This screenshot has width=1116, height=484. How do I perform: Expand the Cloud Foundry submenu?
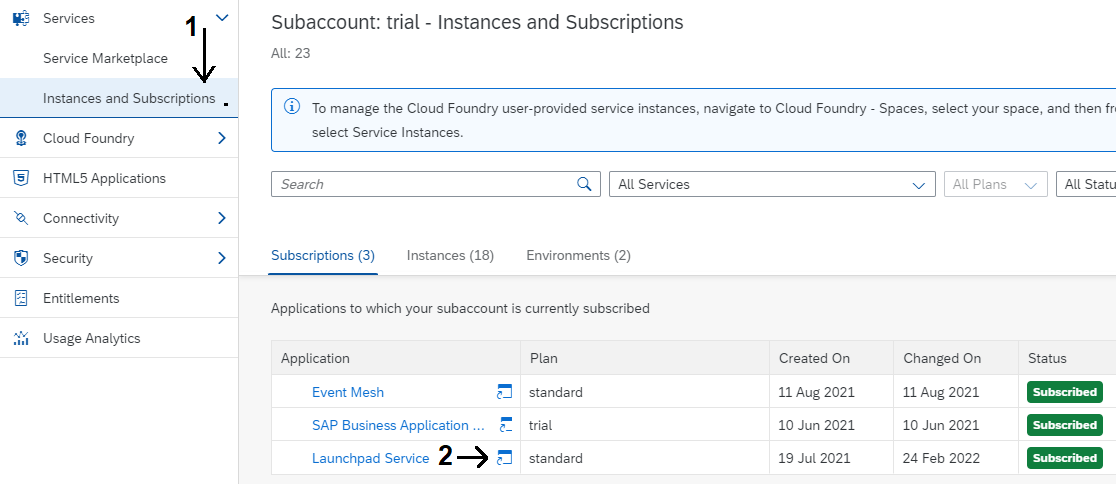tap(222, 138)
